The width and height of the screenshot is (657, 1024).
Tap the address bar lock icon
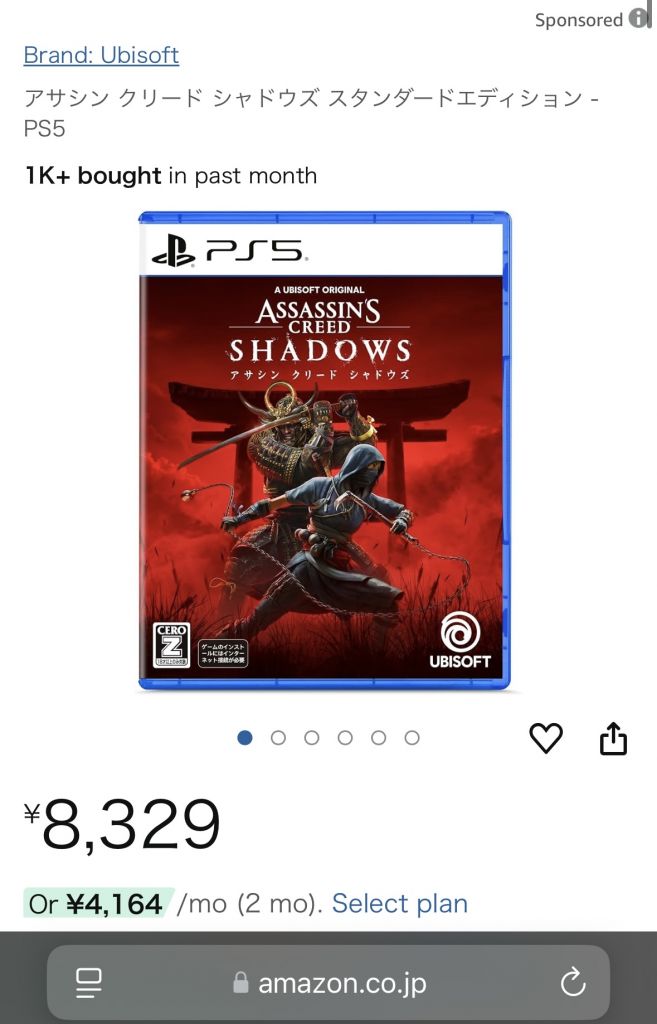pos(241,982)
